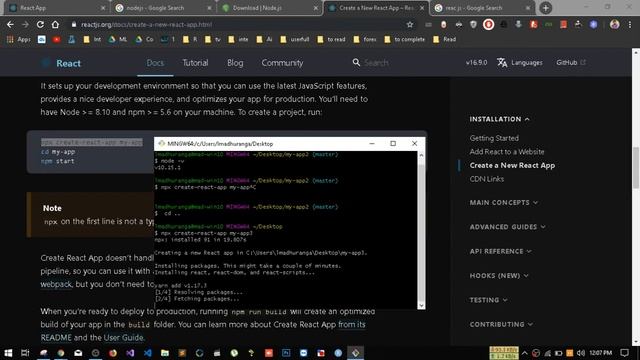Click the terminal scrollbar down arrow
Screen dimensions: 640x360
[x=421, y=305]
